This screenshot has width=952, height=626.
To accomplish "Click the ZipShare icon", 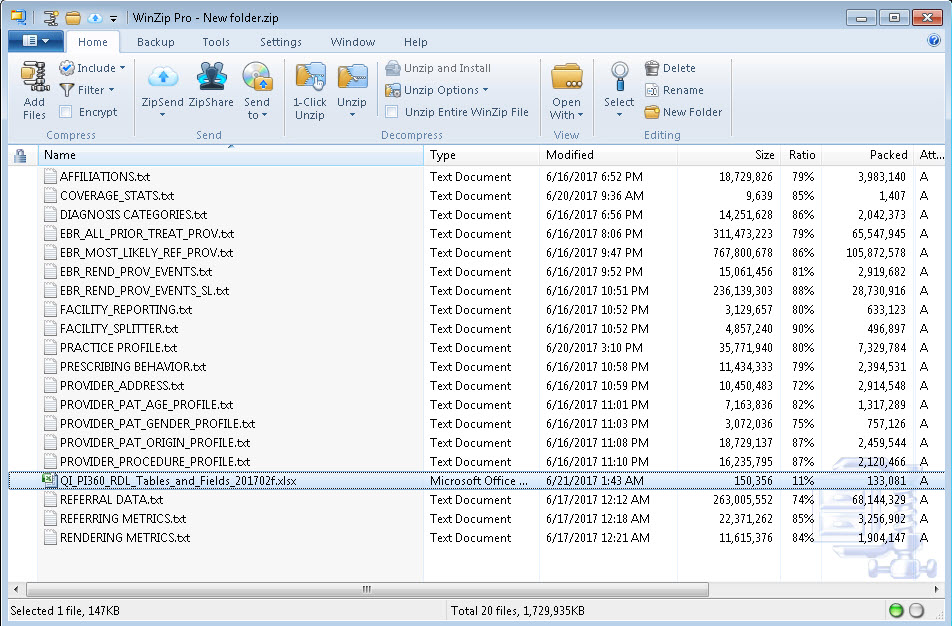I will pyautogui.click(x=211, y=78).
